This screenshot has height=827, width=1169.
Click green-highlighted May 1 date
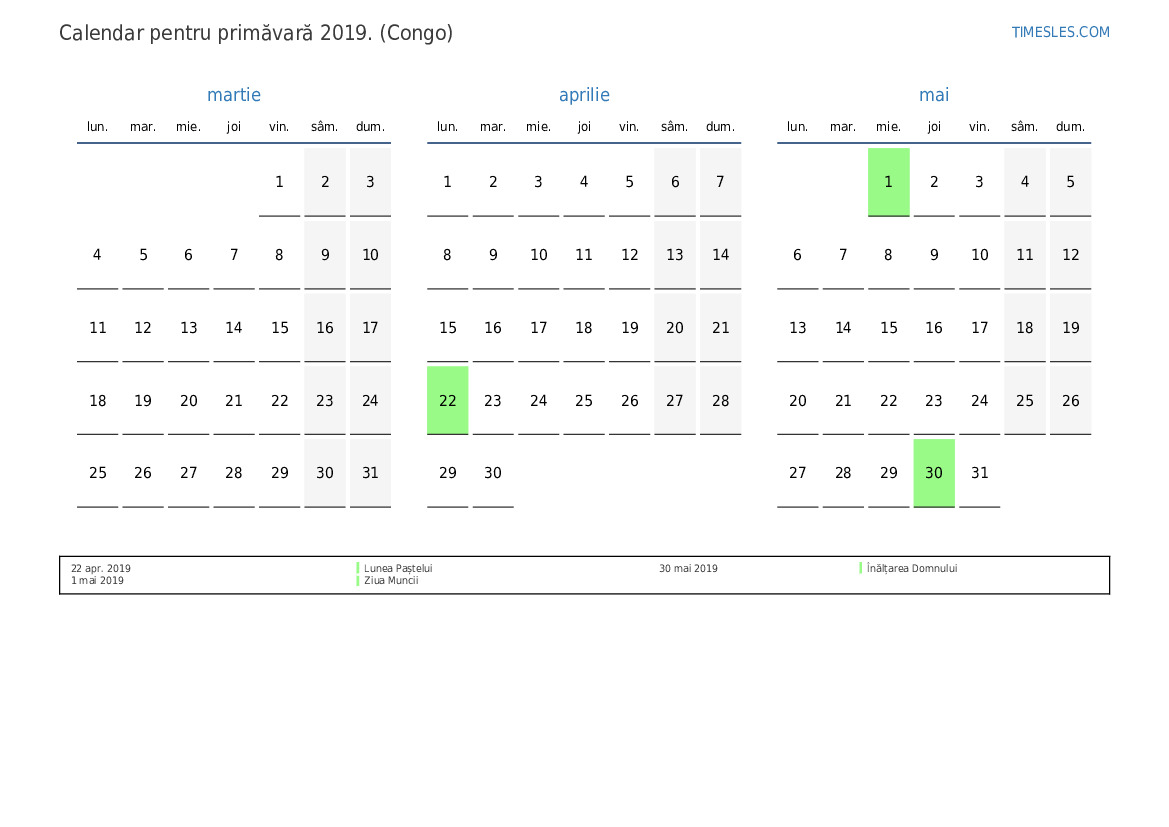pyautogui.click(x=888, y=182)
